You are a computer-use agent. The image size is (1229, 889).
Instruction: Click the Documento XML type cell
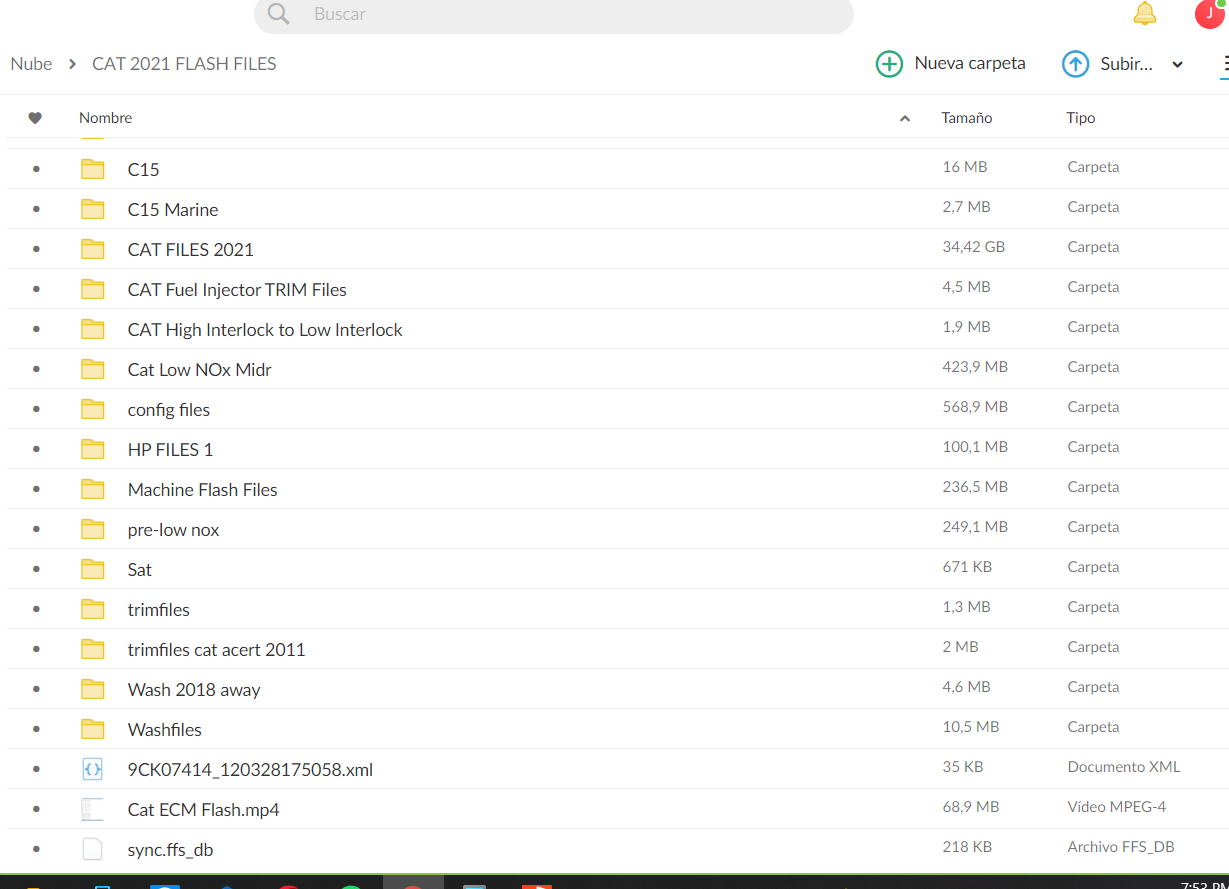click(x=1124, y=767)
